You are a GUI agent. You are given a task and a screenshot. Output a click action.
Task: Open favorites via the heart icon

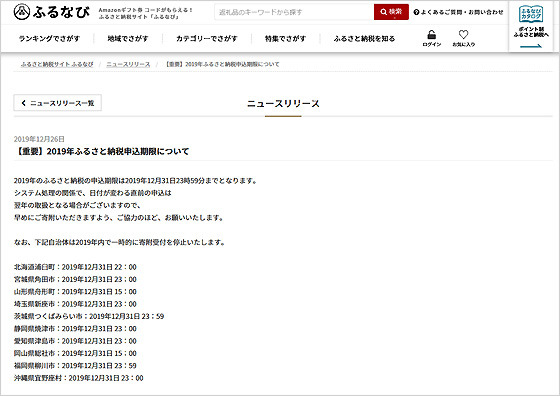(463, 35)
